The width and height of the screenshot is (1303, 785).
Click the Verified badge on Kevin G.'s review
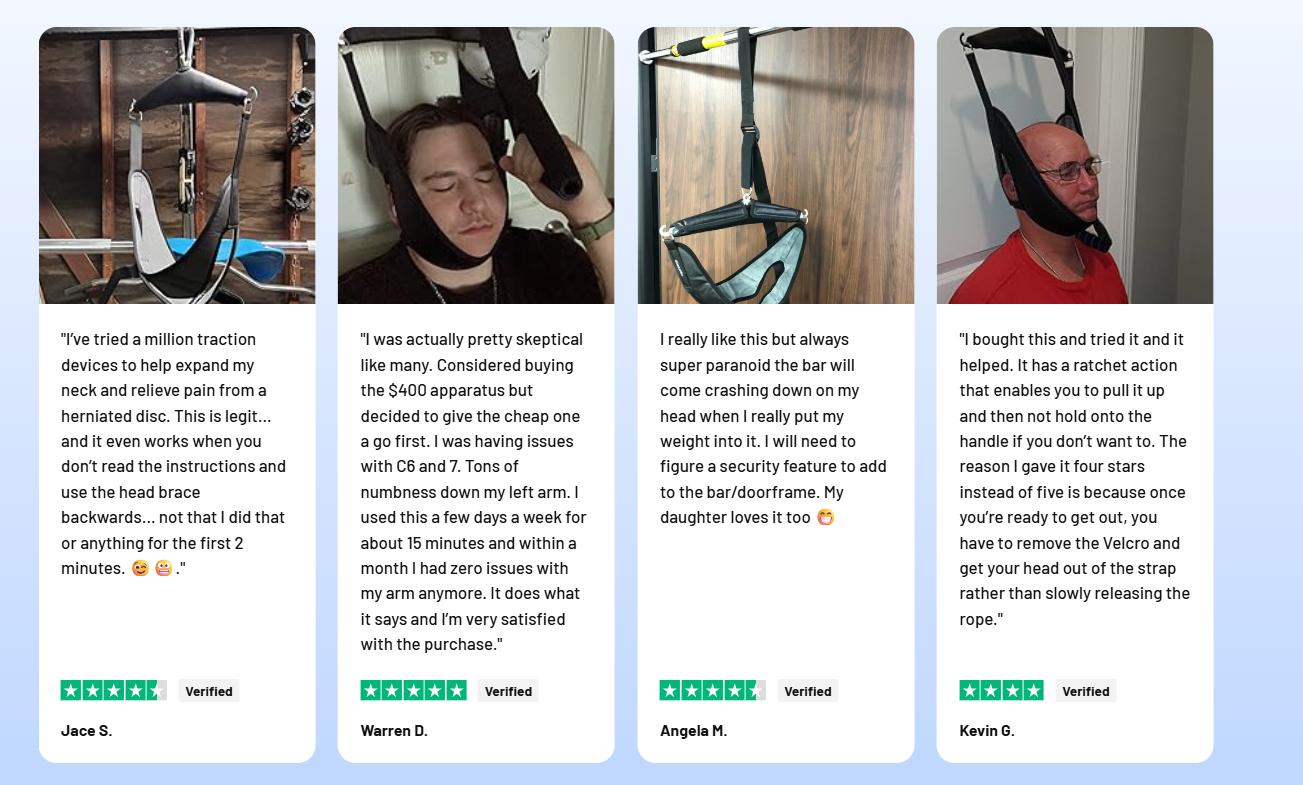point(1086,691)
